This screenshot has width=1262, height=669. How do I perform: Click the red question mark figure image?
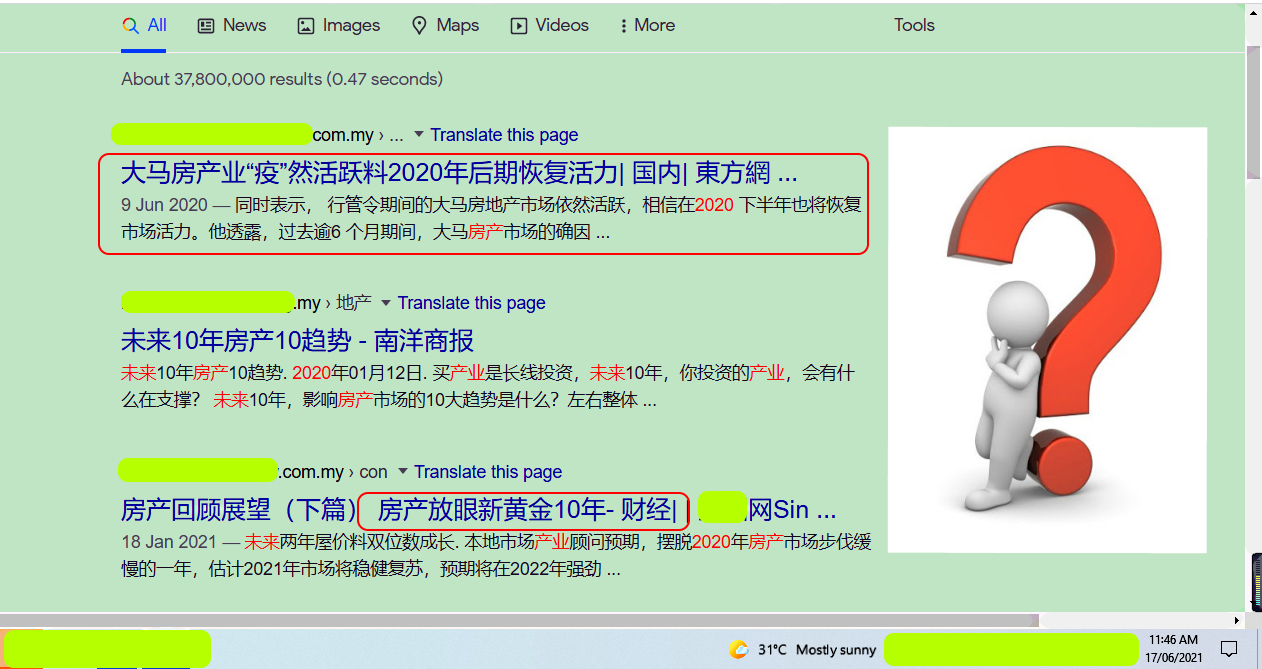pos(1047,340)
